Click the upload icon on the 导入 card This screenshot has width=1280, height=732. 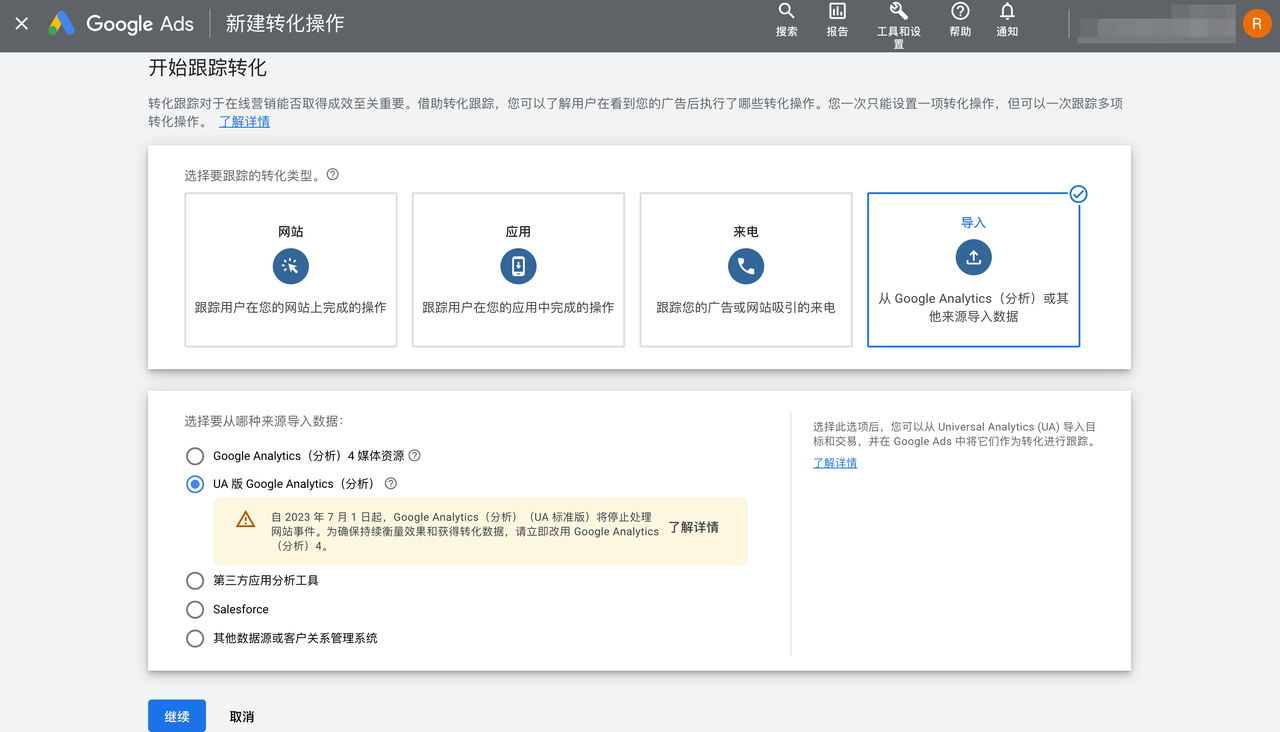tap(973, 257)
